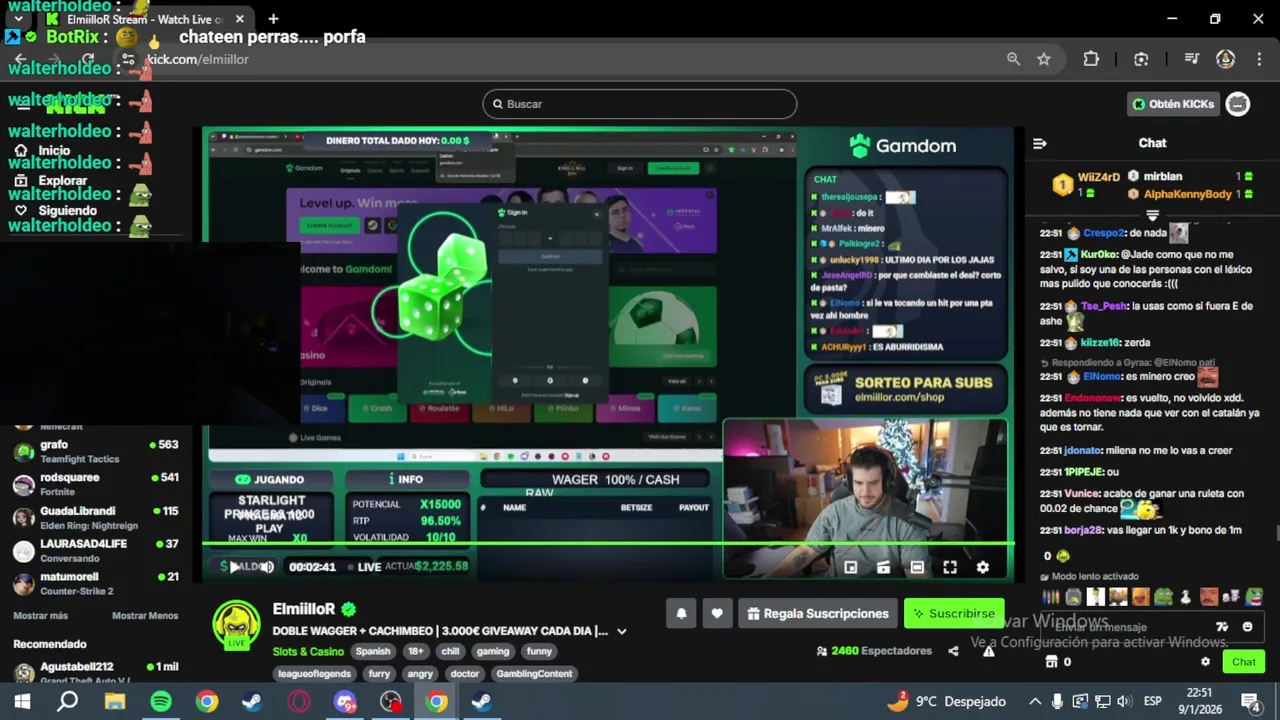Expand the stream title dropdown chevron
This screenshot has width=1280, height=720.
click(x=621, y=631)
